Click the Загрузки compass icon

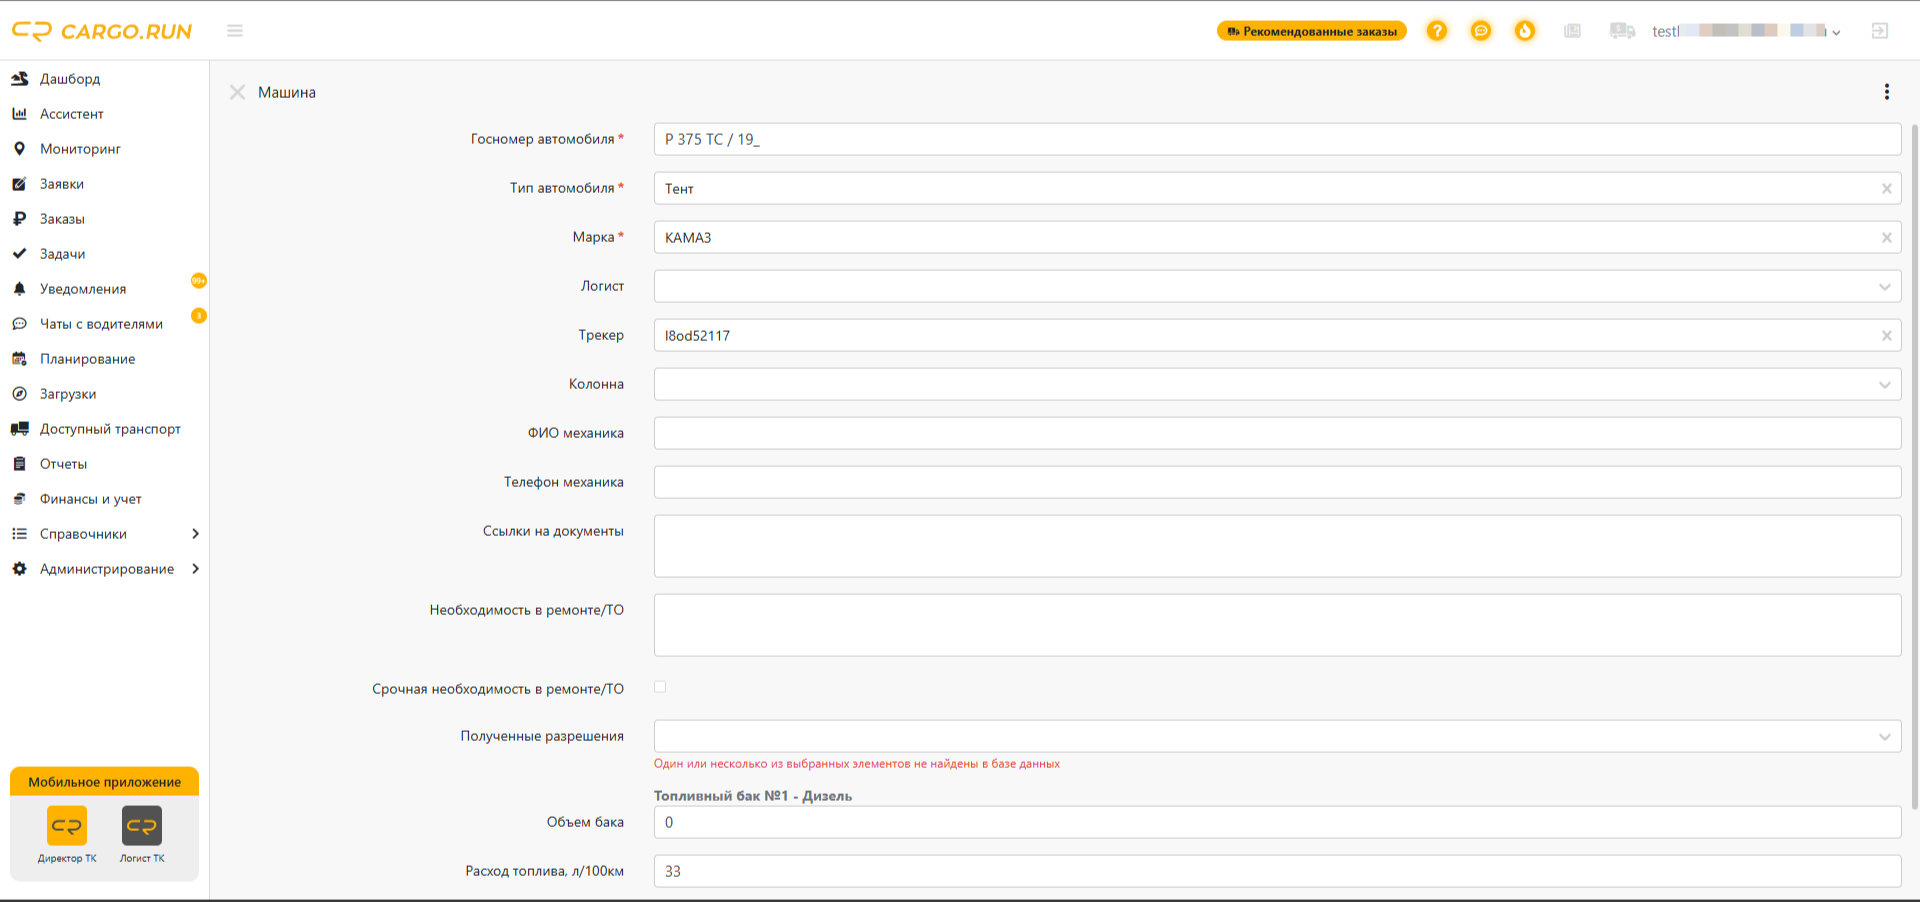point(19,393)
